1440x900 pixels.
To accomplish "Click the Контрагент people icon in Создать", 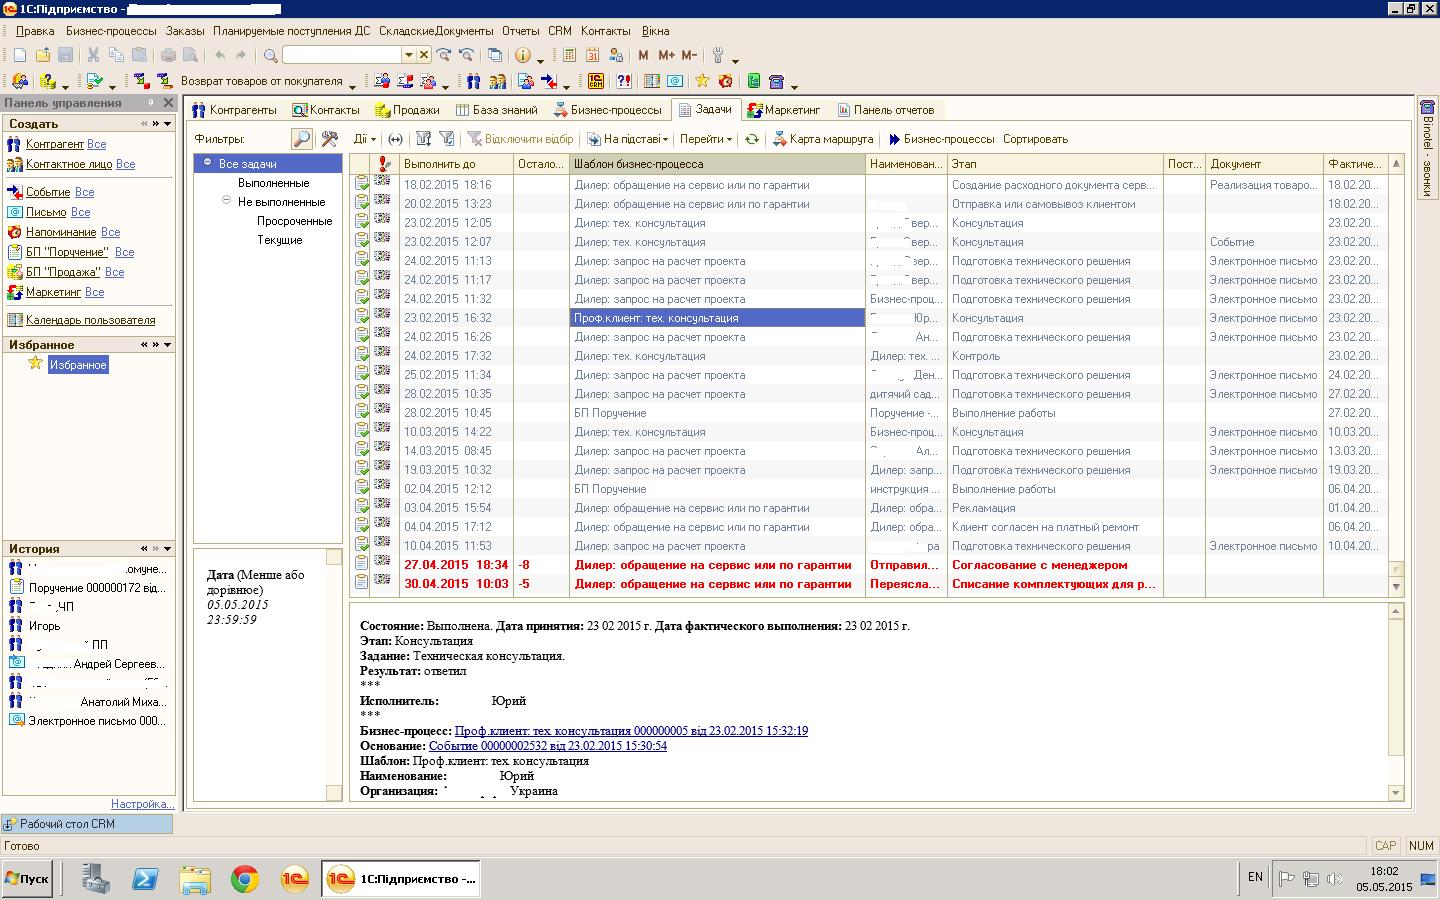I will tap(14, 145).
